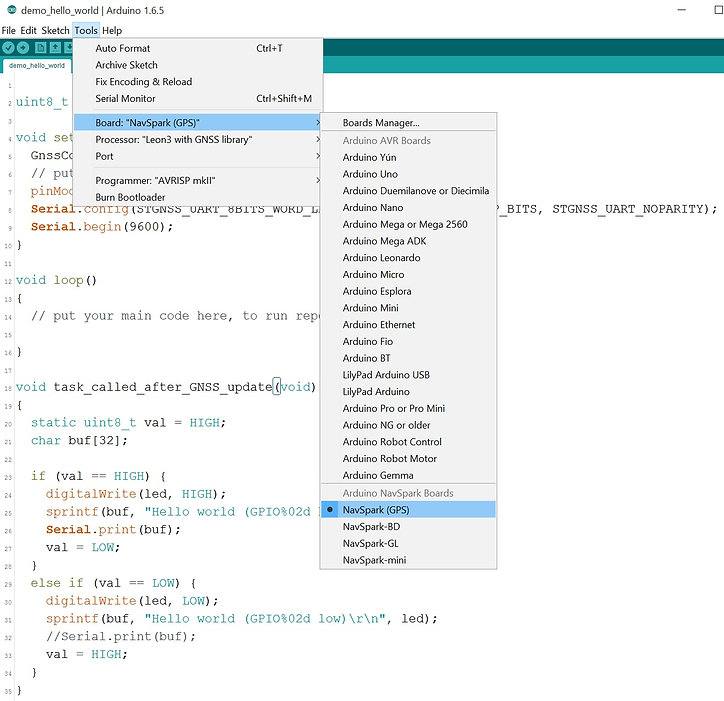Choose Arduino Mega ADK board
The height and width of the screenshot is (701, 724).
tap(408, 241)
